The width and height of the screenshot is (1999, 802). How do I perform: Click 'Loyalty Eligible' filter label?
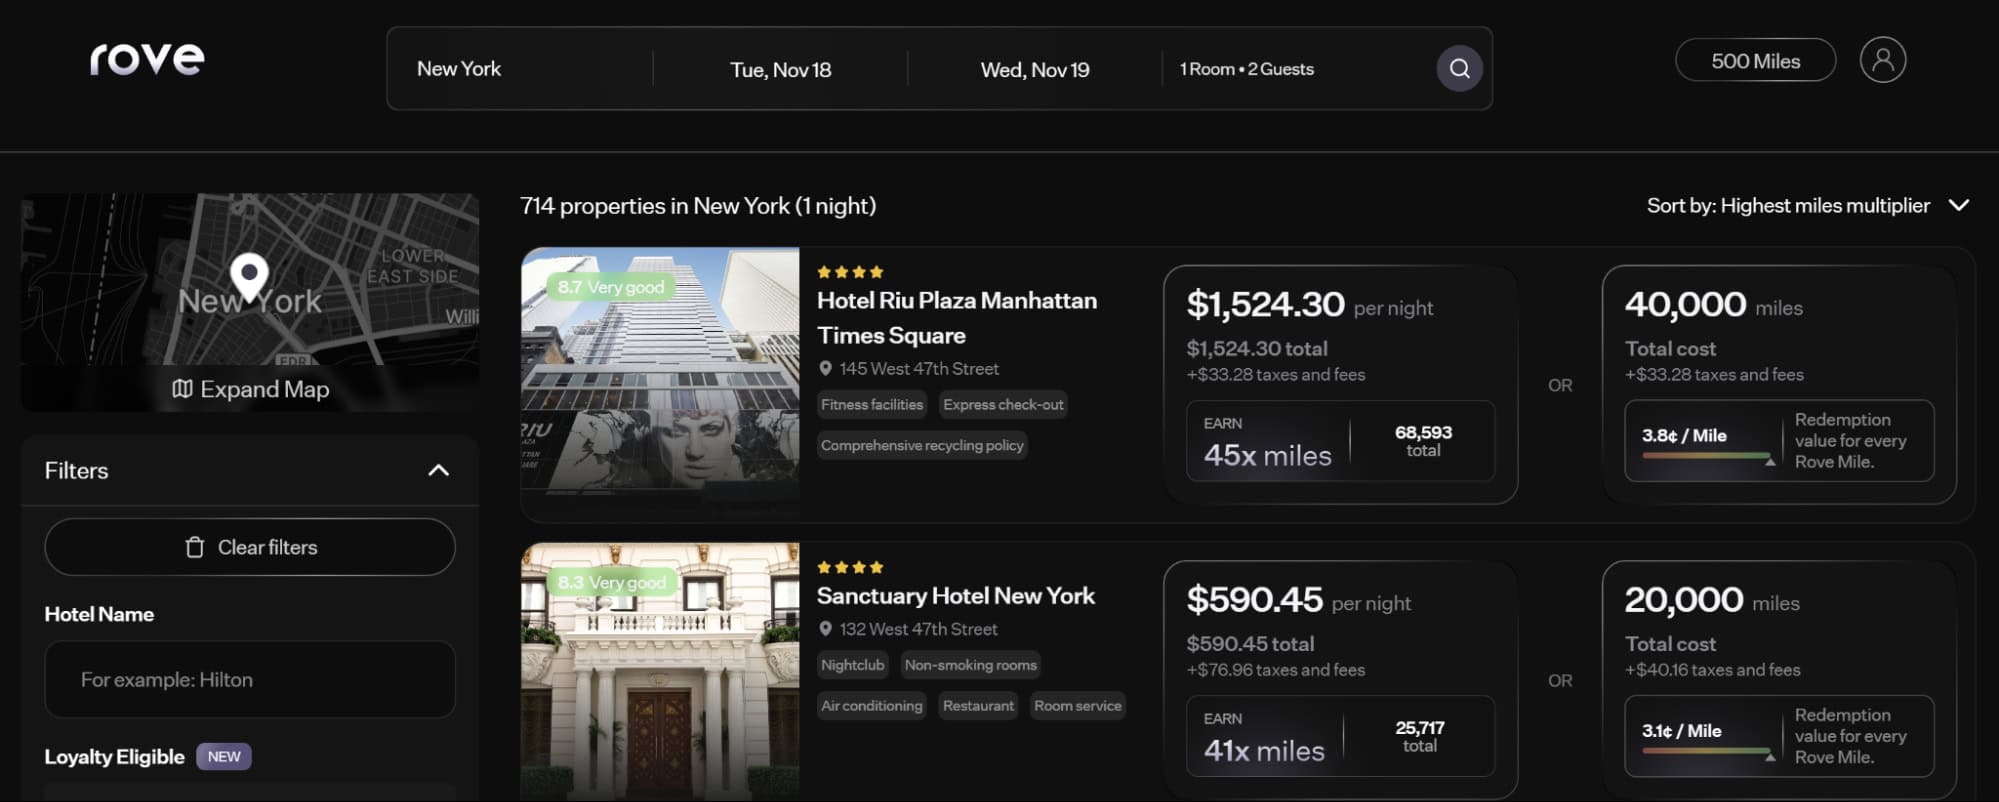[114, 757]
